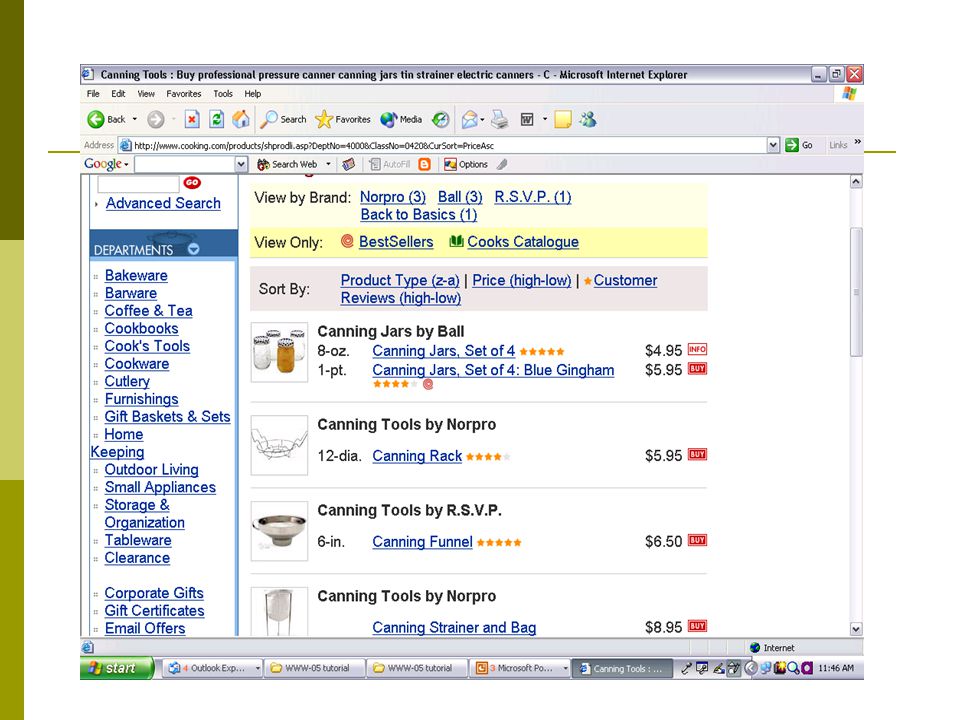Open the Tools menu
960x720 pixels.
223,94
